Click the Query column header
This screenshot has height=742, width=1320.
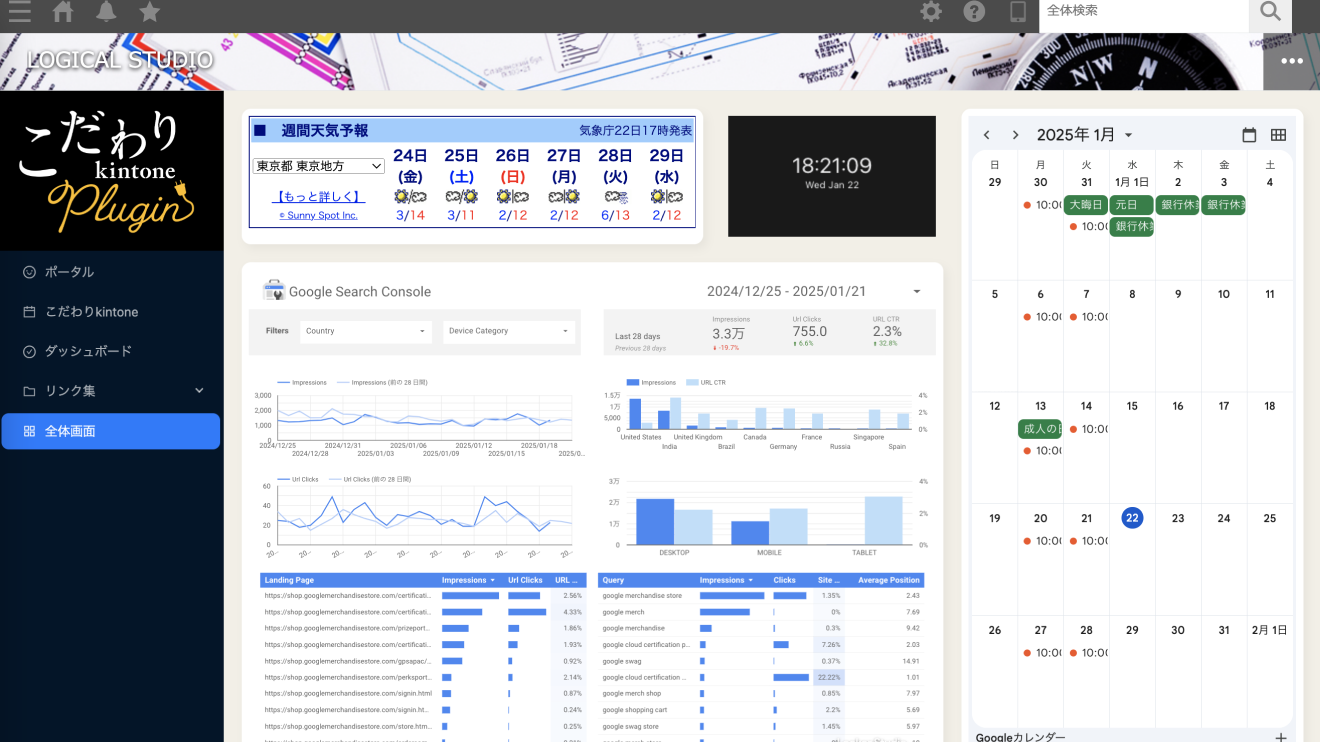click(613, 580)
